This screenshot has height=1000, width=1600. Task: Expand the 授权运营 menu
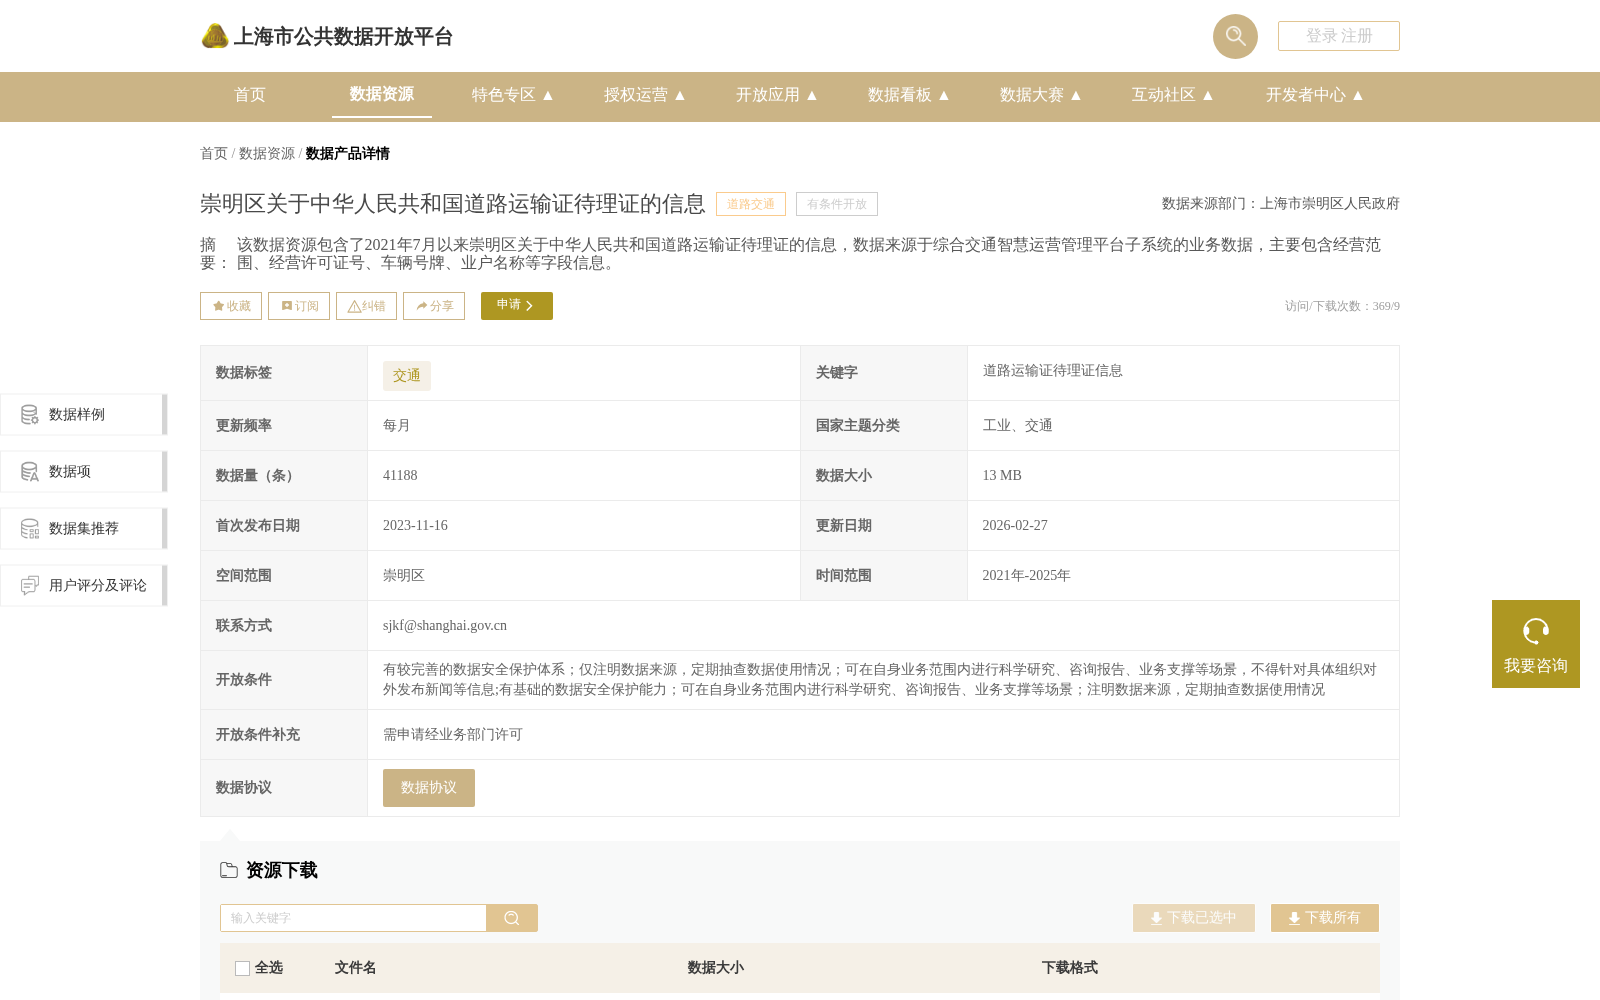[645, 95]
